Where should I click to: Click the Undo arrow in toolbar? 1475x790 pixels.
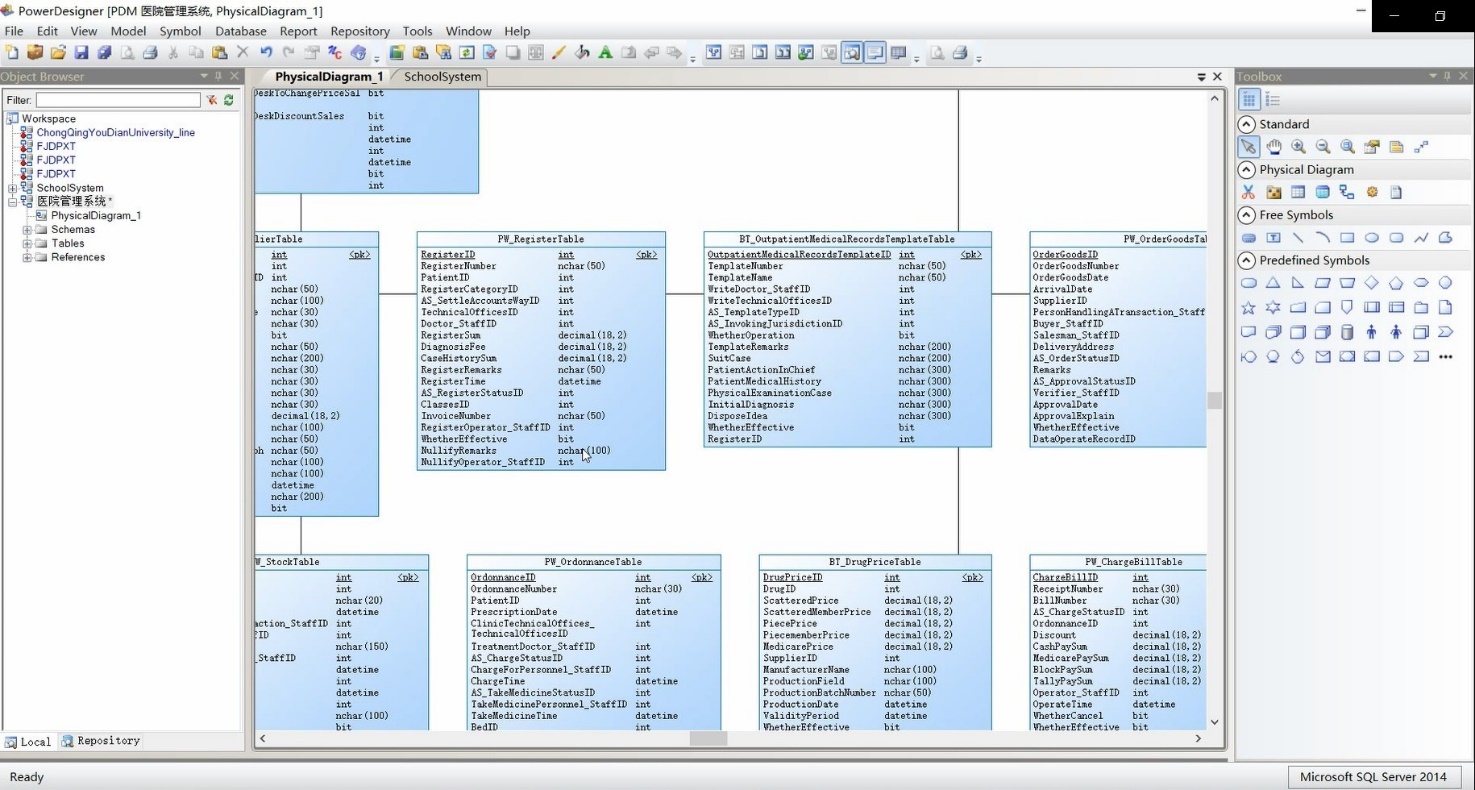pyautogui.click(x=266, y=53)
